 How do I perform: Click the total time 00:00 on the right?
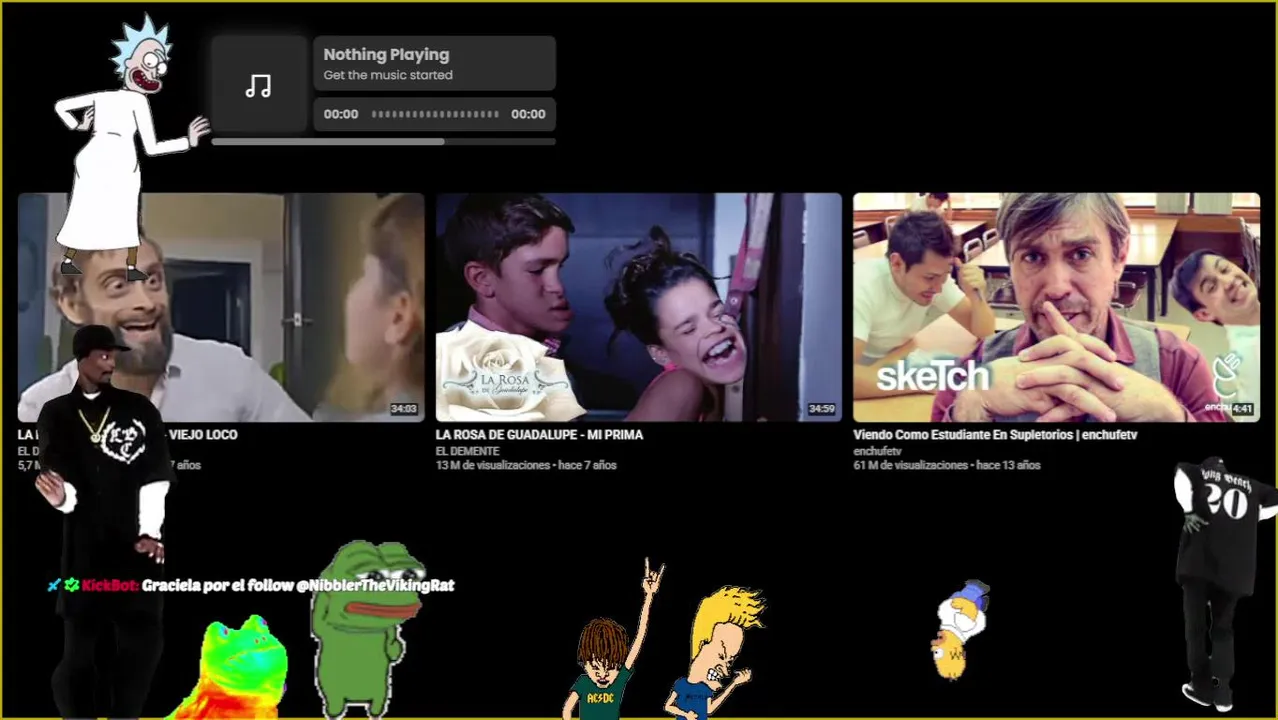(x=528, y=114)
